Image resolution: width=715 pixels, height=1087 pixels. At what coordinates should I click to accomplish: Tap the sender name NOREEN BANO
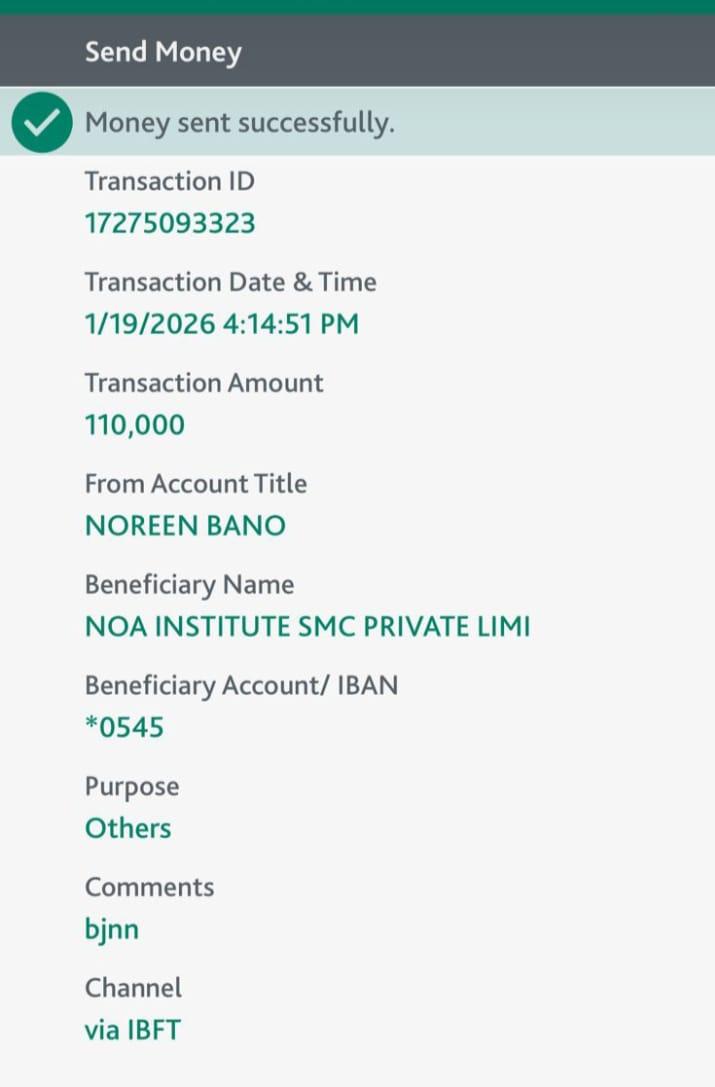pyautogui.click(x=185, y=526)
